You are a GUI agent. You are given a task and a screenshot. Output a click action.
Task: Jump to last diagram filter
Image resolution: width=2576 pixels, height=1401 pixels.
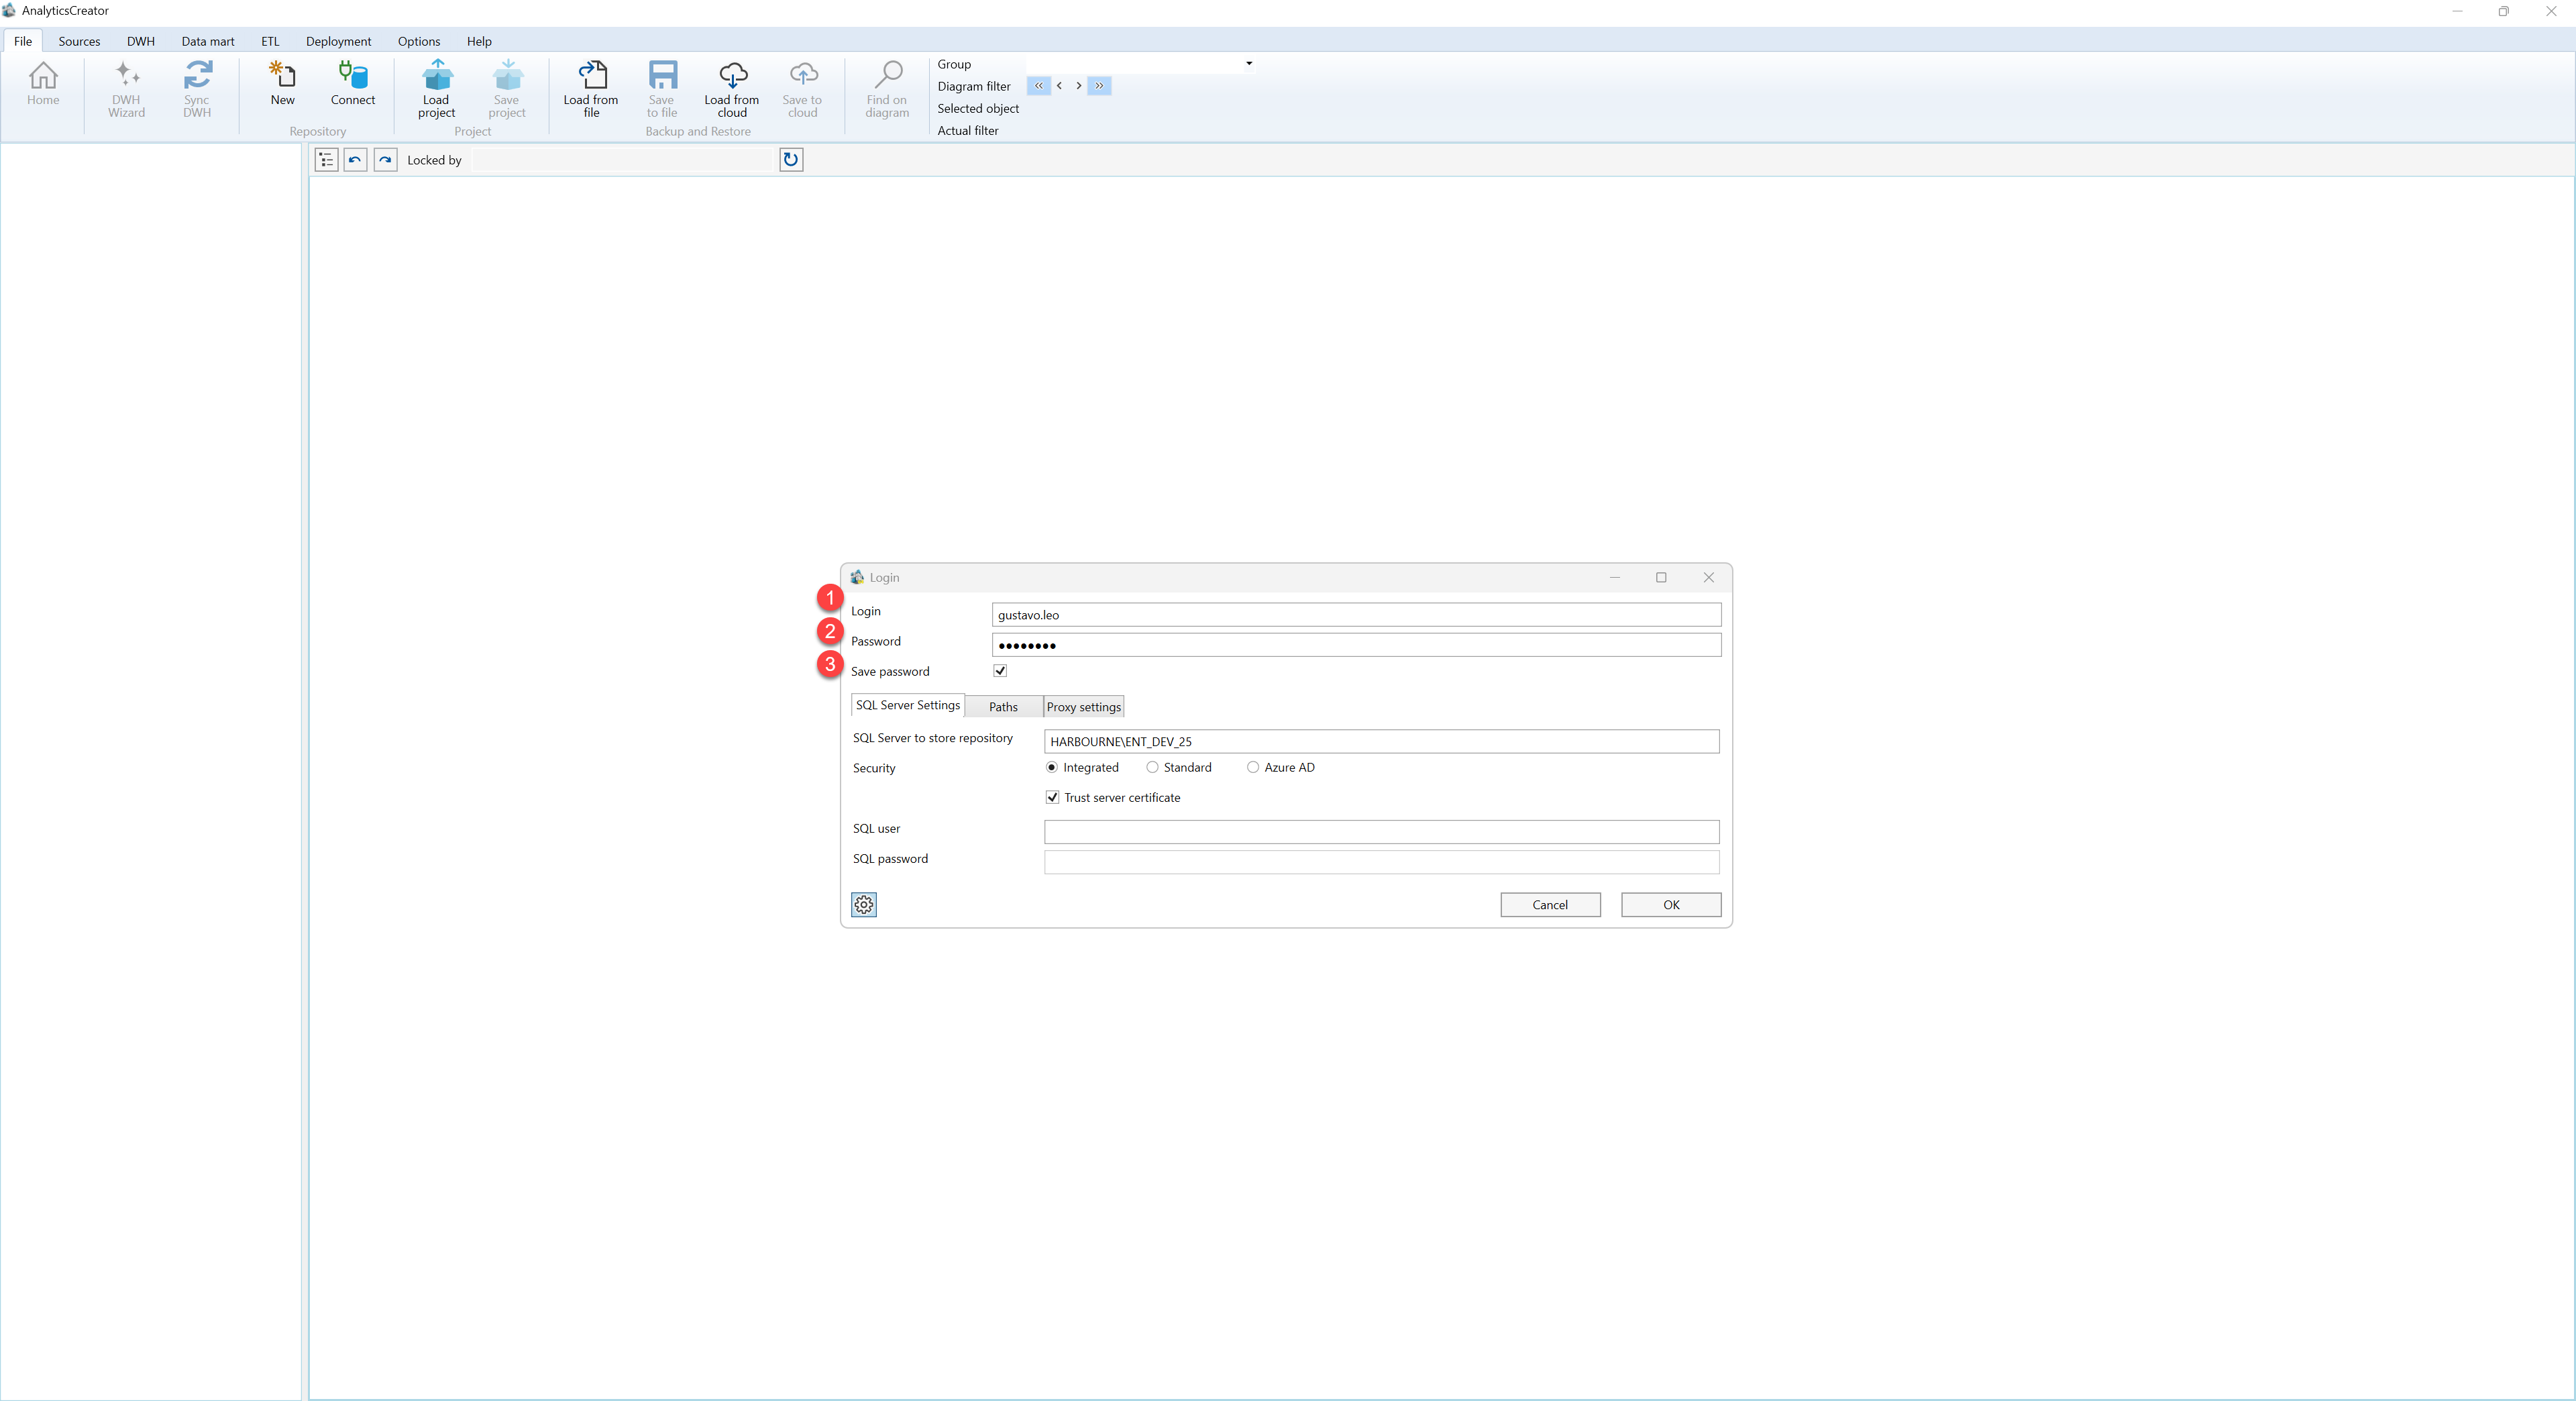tap(1099, 86)
